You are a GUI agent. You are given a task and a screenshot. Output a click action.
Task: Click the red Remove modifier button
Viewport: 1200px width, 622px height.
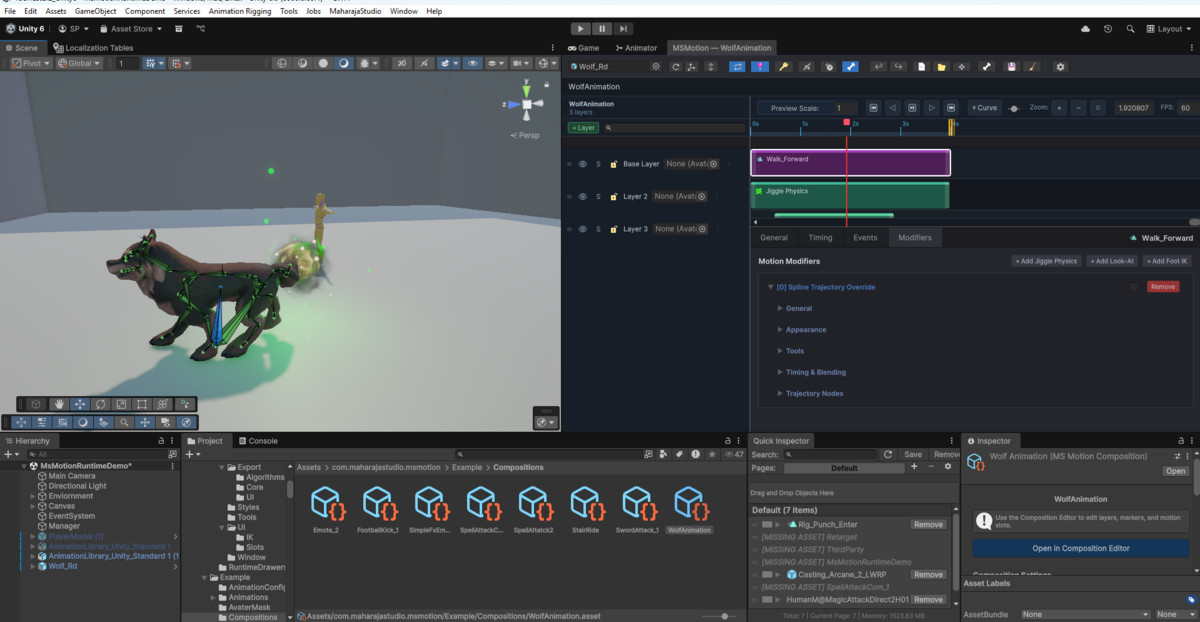(x=1163, y=287)
